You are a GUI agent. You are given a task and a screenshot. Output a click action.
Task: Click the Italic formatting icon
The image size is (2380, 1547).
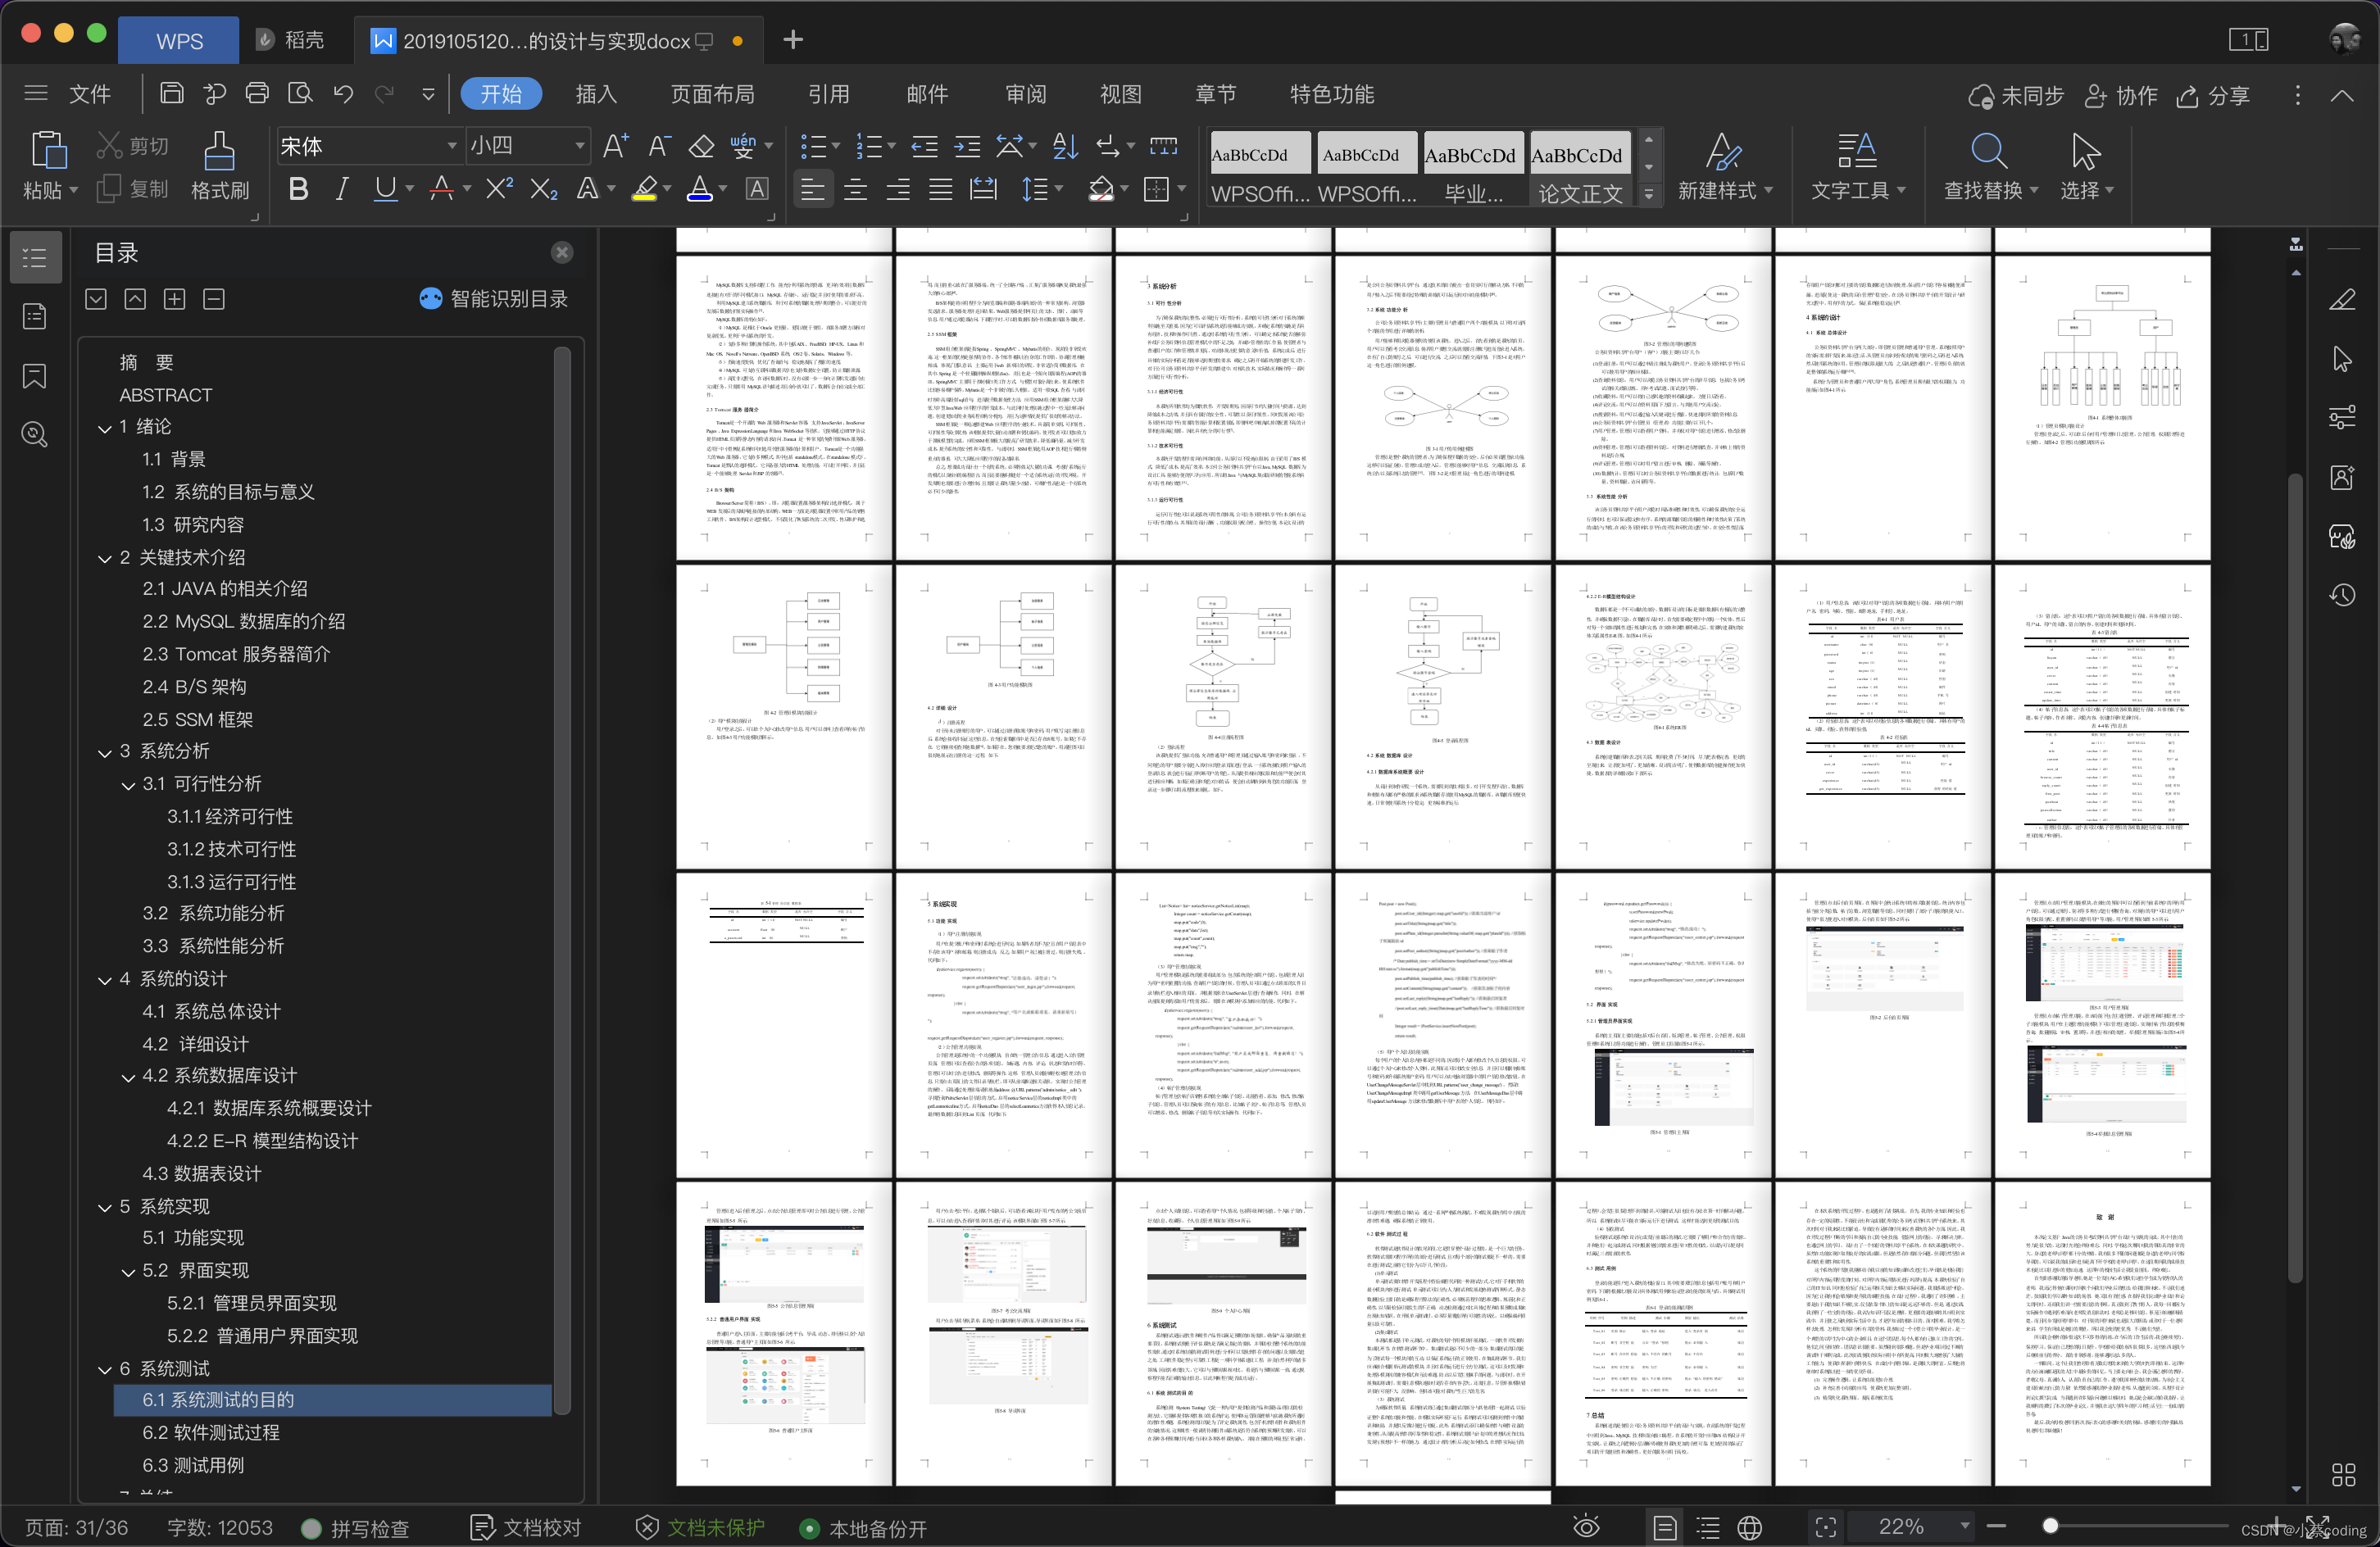(341, 189)
